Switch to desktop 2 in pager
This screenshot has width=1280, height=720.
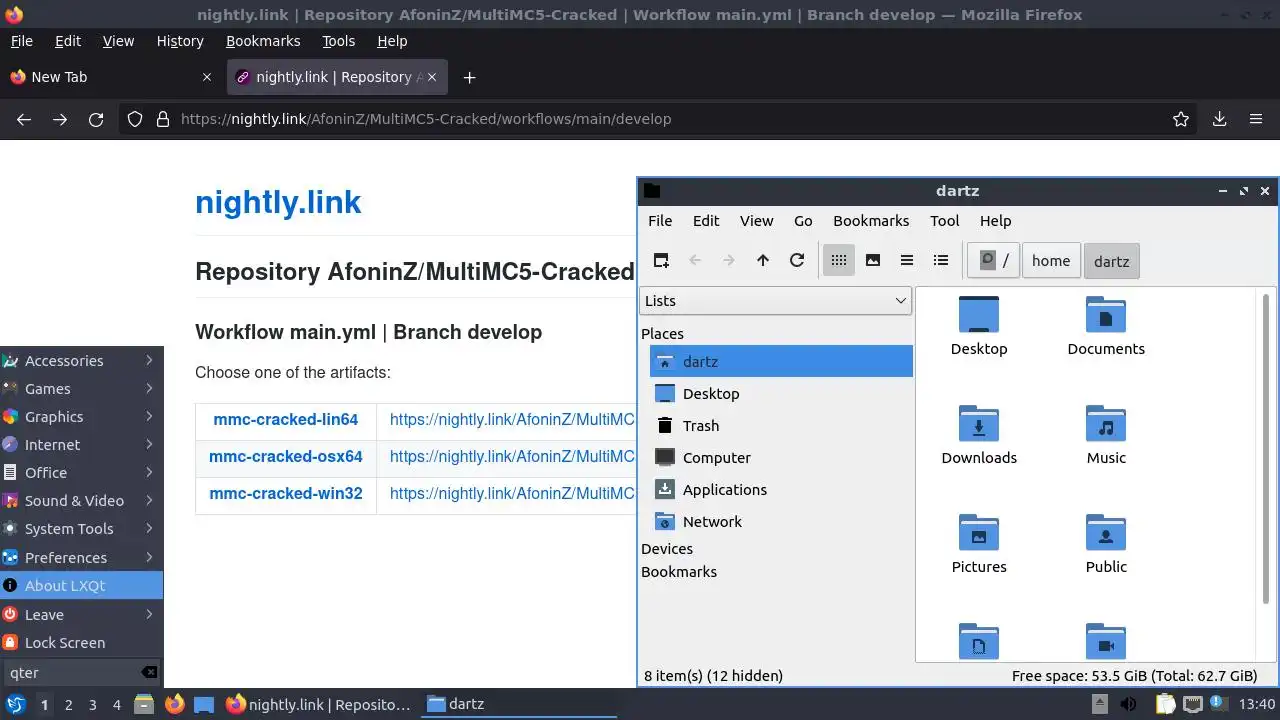(x=68, y=704)
